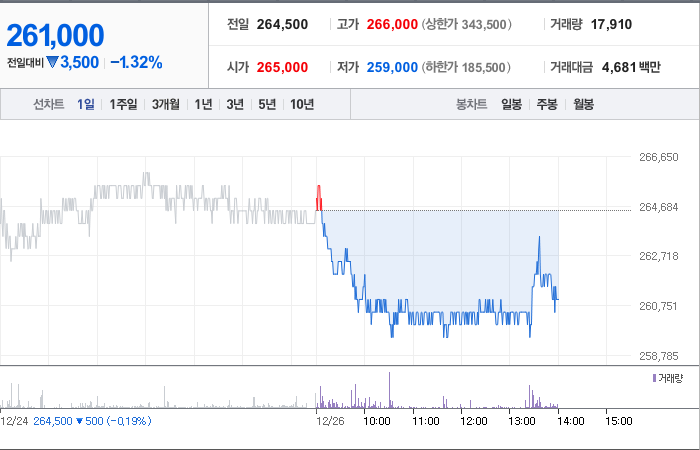This screenshot has height=450, width=700.
Task: Switch to the 주봉 candle chart
Action: click(547, 104)
